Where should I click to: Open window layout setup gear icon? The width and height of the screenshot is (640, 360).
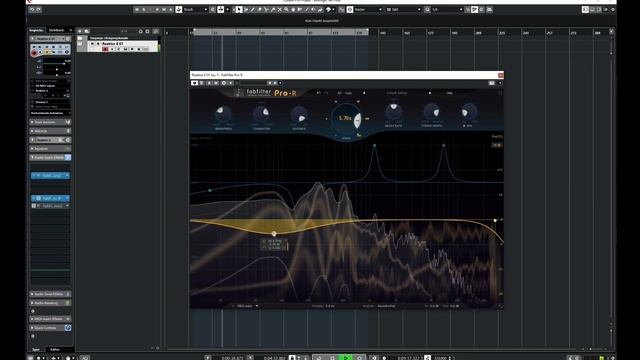(x=613, y=9)
